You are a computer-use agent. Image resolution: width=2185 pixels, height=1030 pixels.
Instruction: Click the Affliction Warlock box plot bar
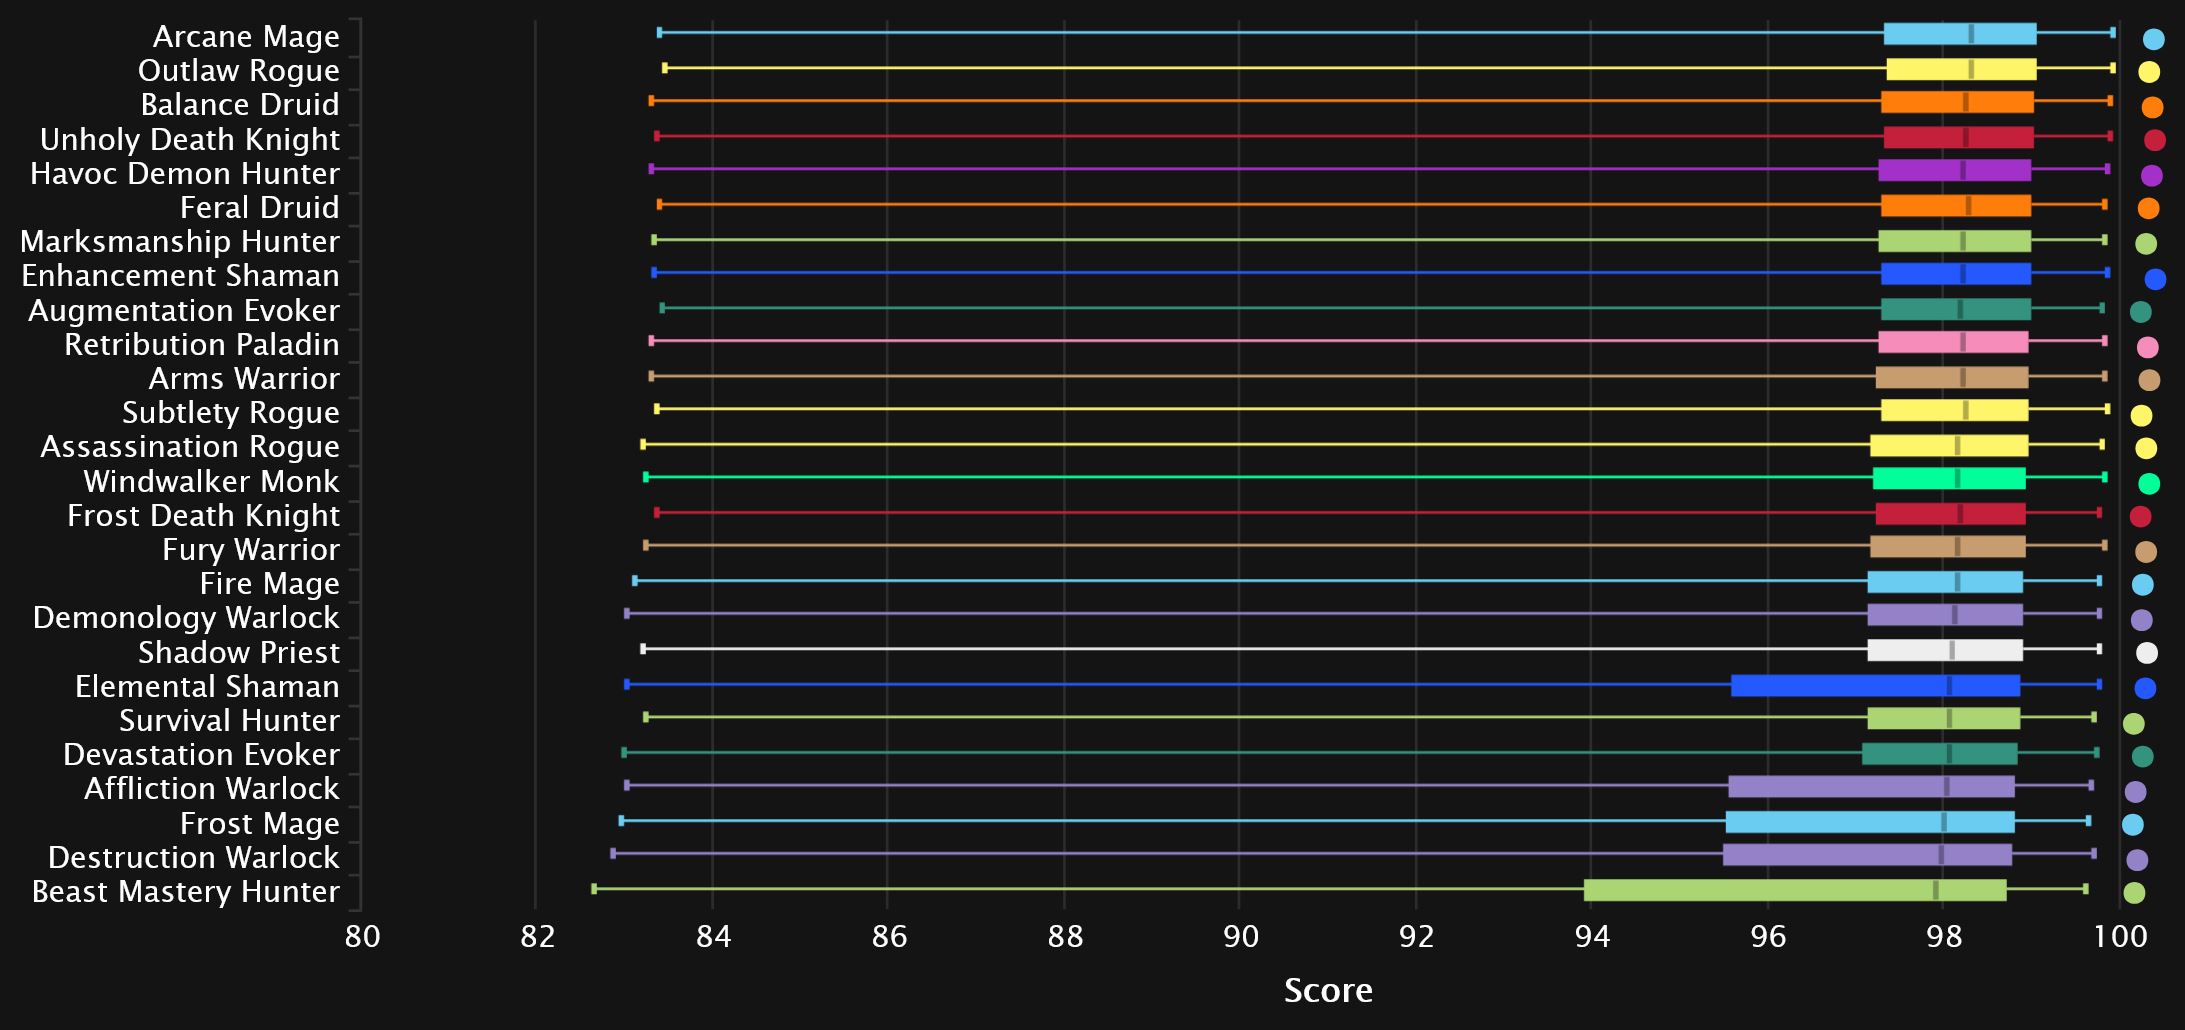[1871, 787]
